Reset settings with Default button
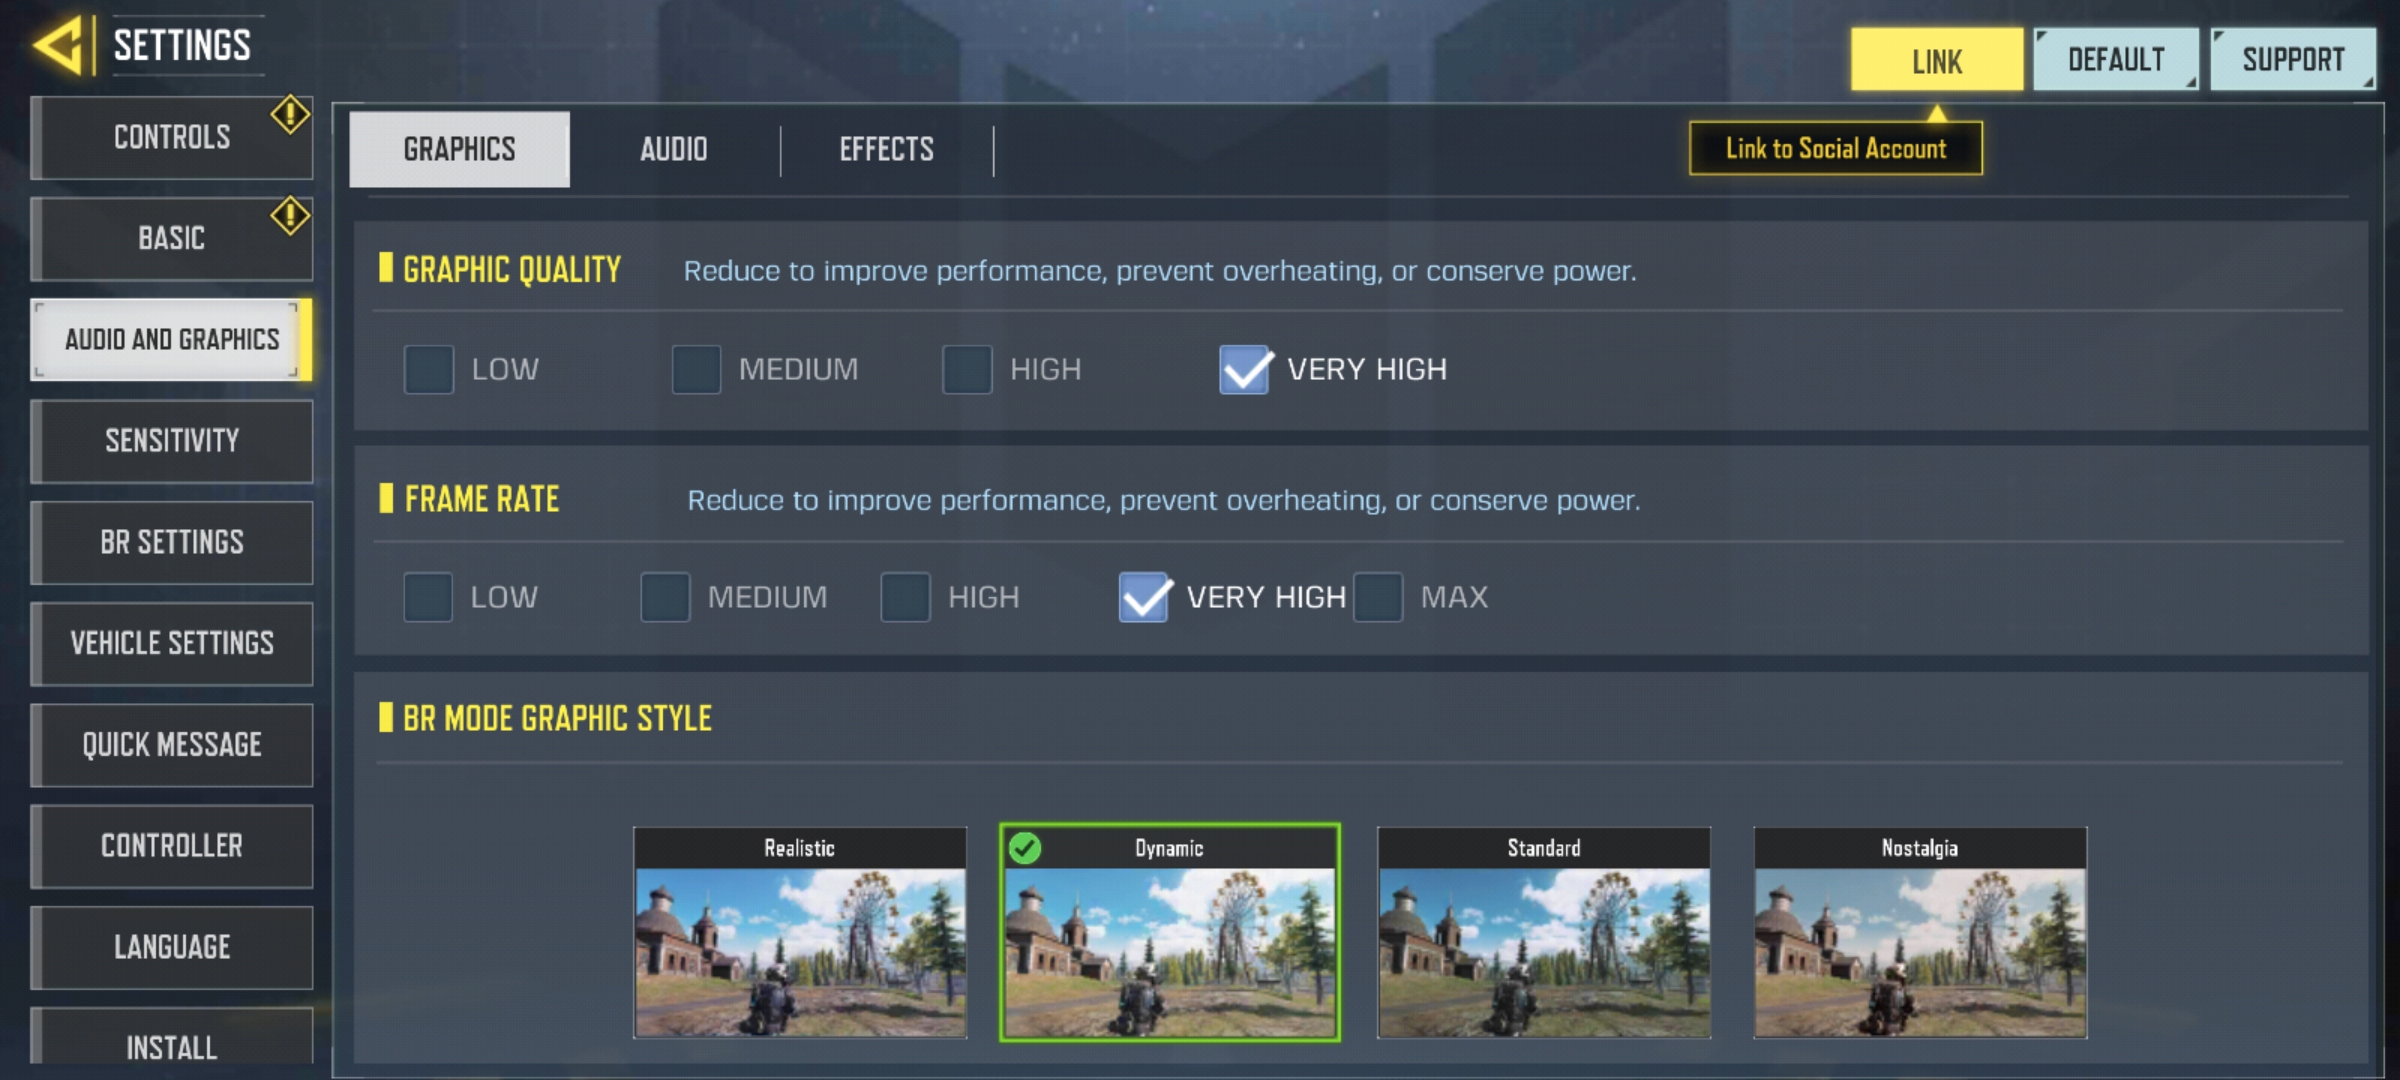 coord(2116,60)
